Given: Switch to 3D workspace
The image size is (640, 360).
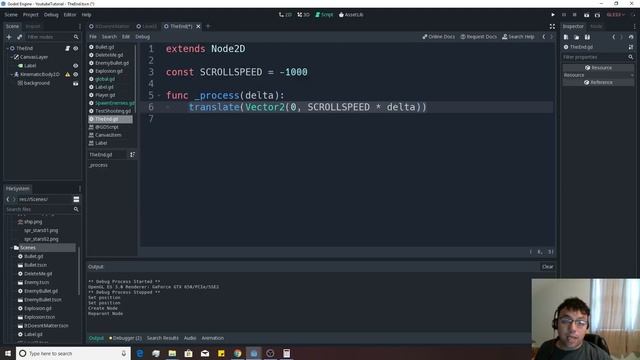Looking at the screenshot, I should click(303, 15).
